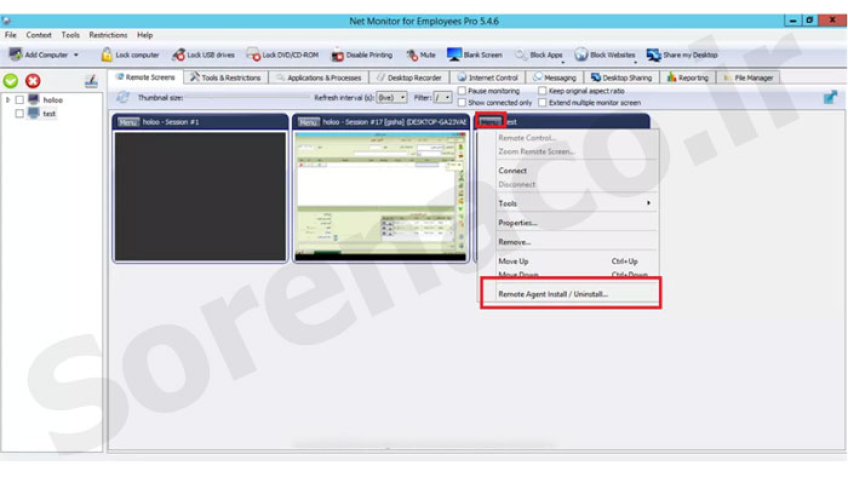The height and width of the screenshot is (477, 848).
Task: Open the Internet Control tab
Action: [488, 77]
